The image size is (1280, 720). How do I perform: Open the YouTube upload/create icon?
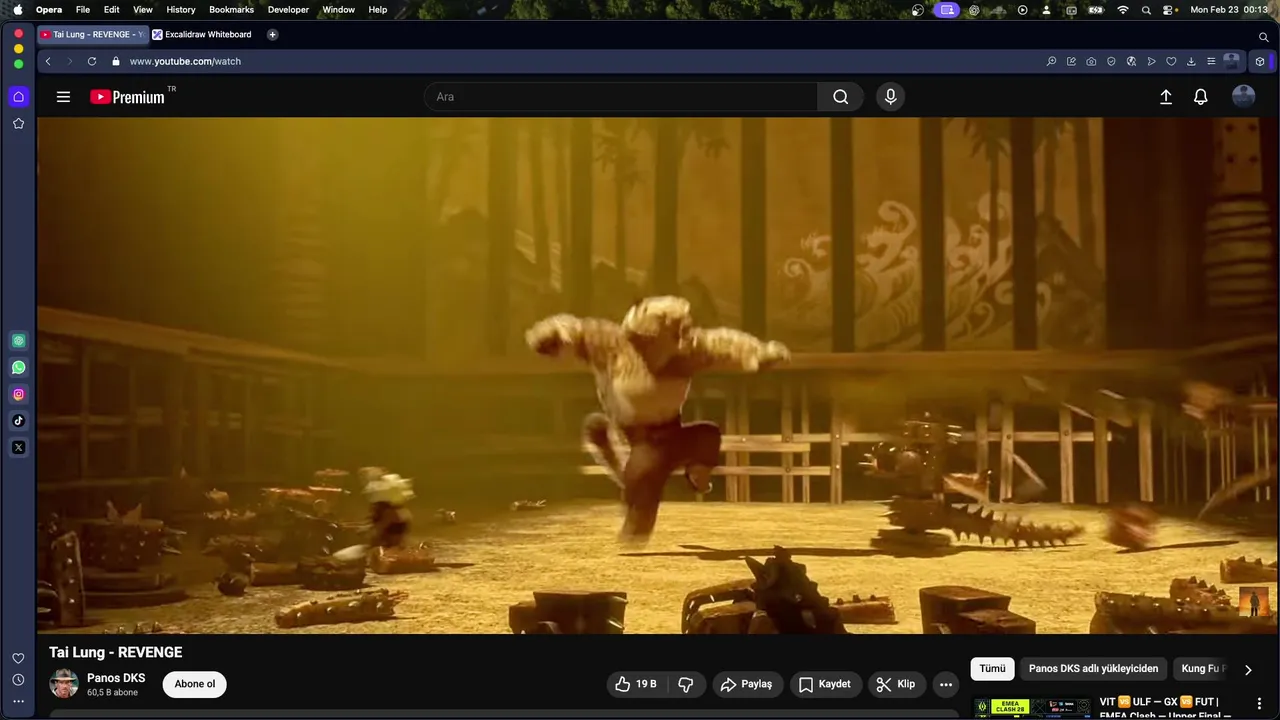[1166, 97]
